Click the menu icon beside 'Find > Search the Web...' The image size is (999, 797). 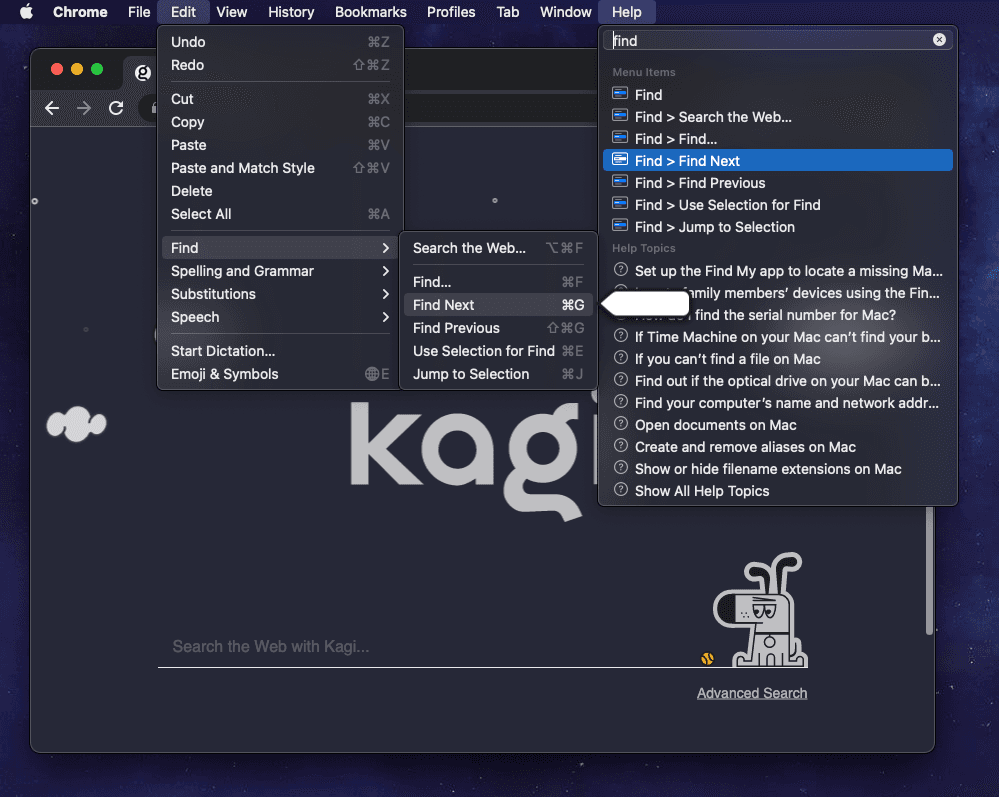pyautogui.click(x=620, y=116)
